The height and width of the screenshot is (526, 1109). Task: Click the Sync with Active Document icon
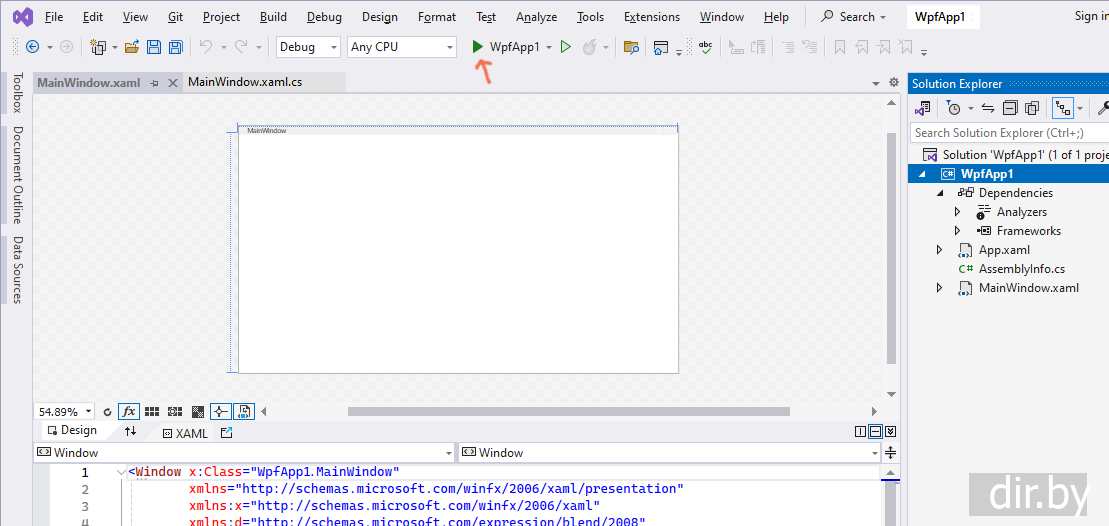pyautogui.click(x=987, y=108)
